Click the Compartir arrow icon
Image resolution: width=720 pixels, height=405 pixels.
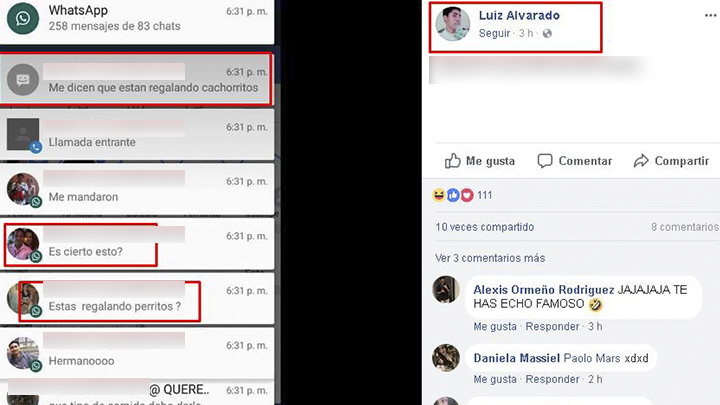[641, 161]
